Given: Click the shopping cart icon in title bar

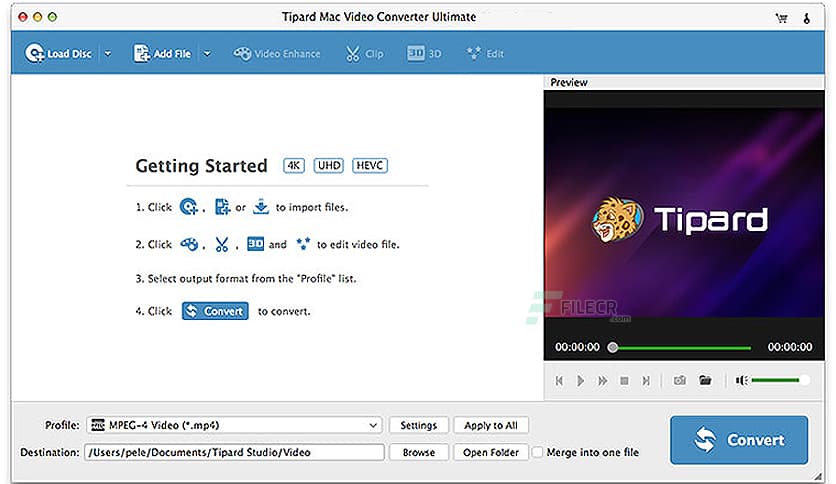Looking at the screenshot, I should (x=782, y=19).
